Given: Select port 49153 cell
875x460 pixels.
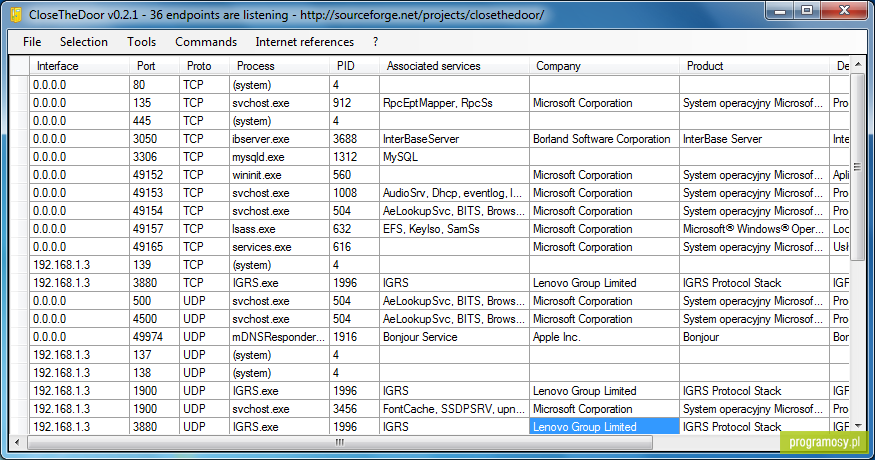Looking at the screenshot, I should [x=155, y=193].
